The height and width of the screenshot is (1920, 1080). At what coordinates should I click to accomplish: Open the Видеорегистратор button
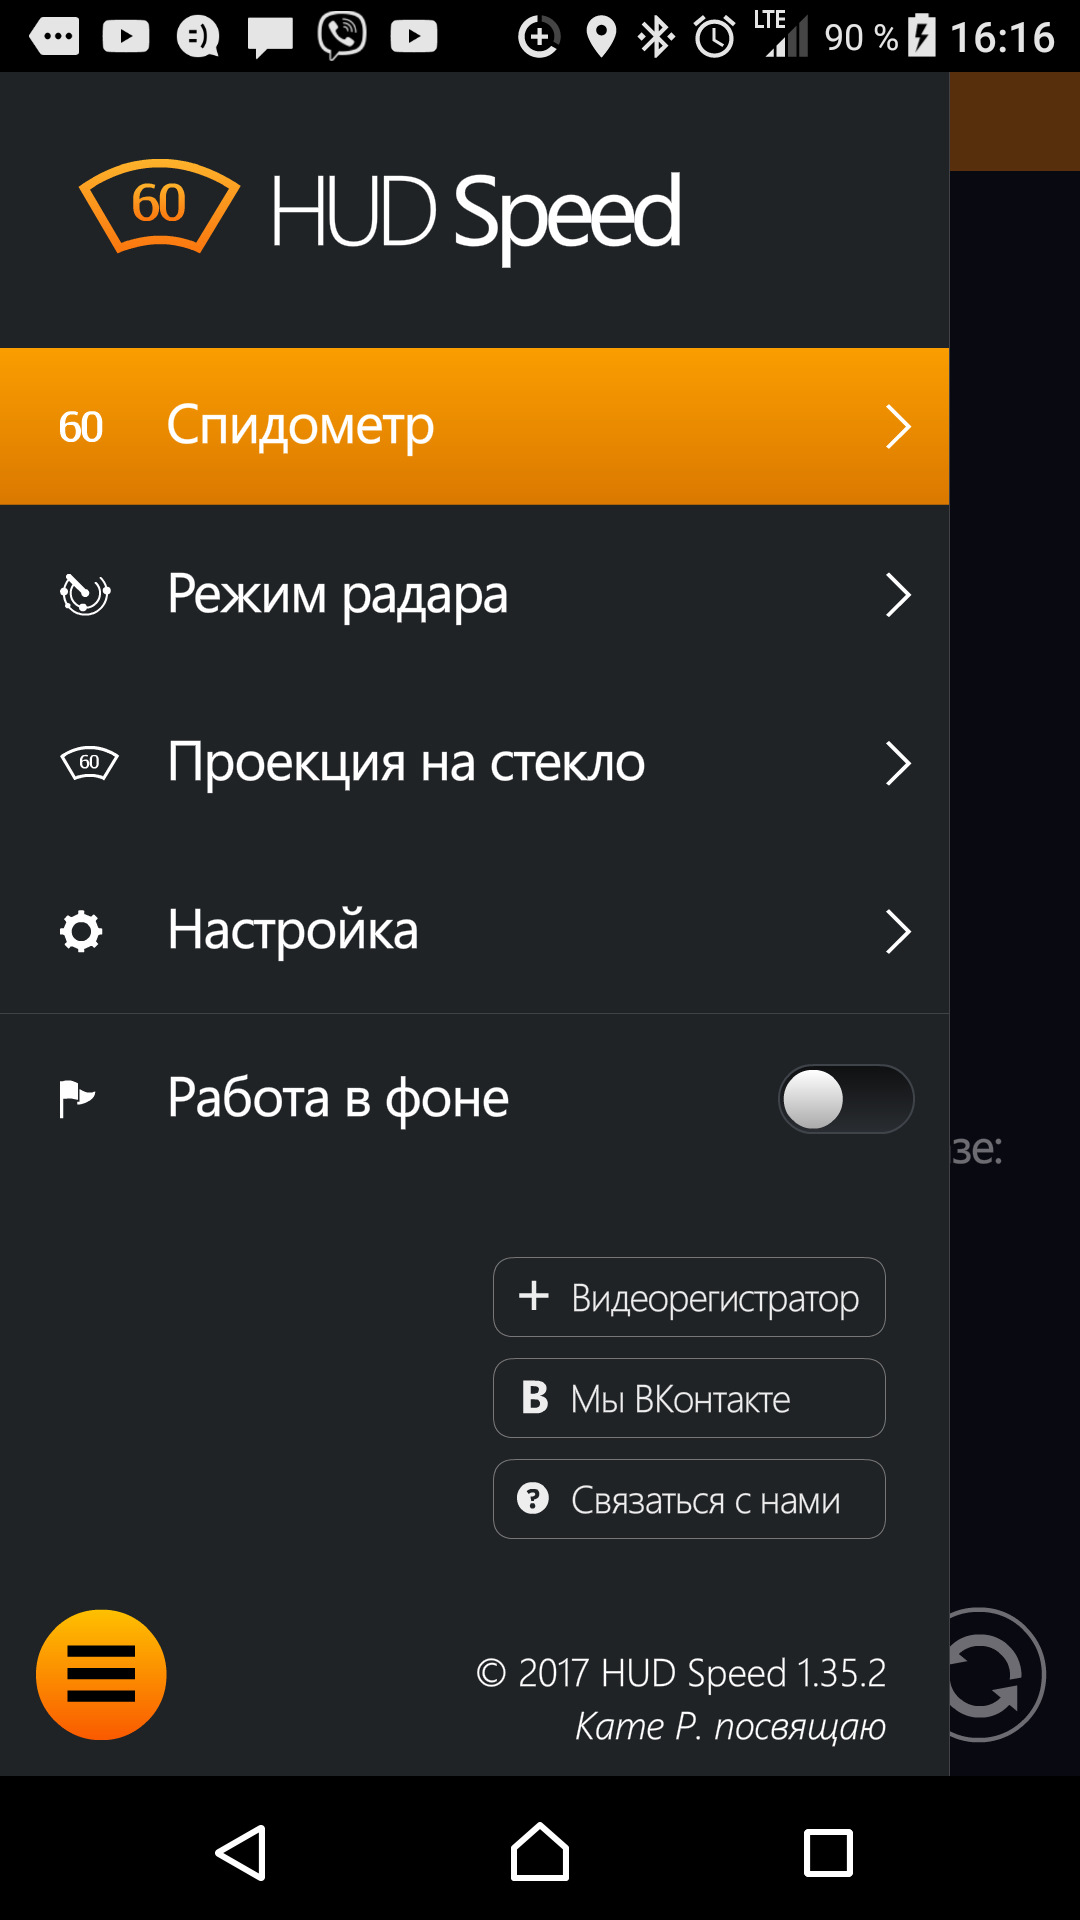tap(689, 1297)
